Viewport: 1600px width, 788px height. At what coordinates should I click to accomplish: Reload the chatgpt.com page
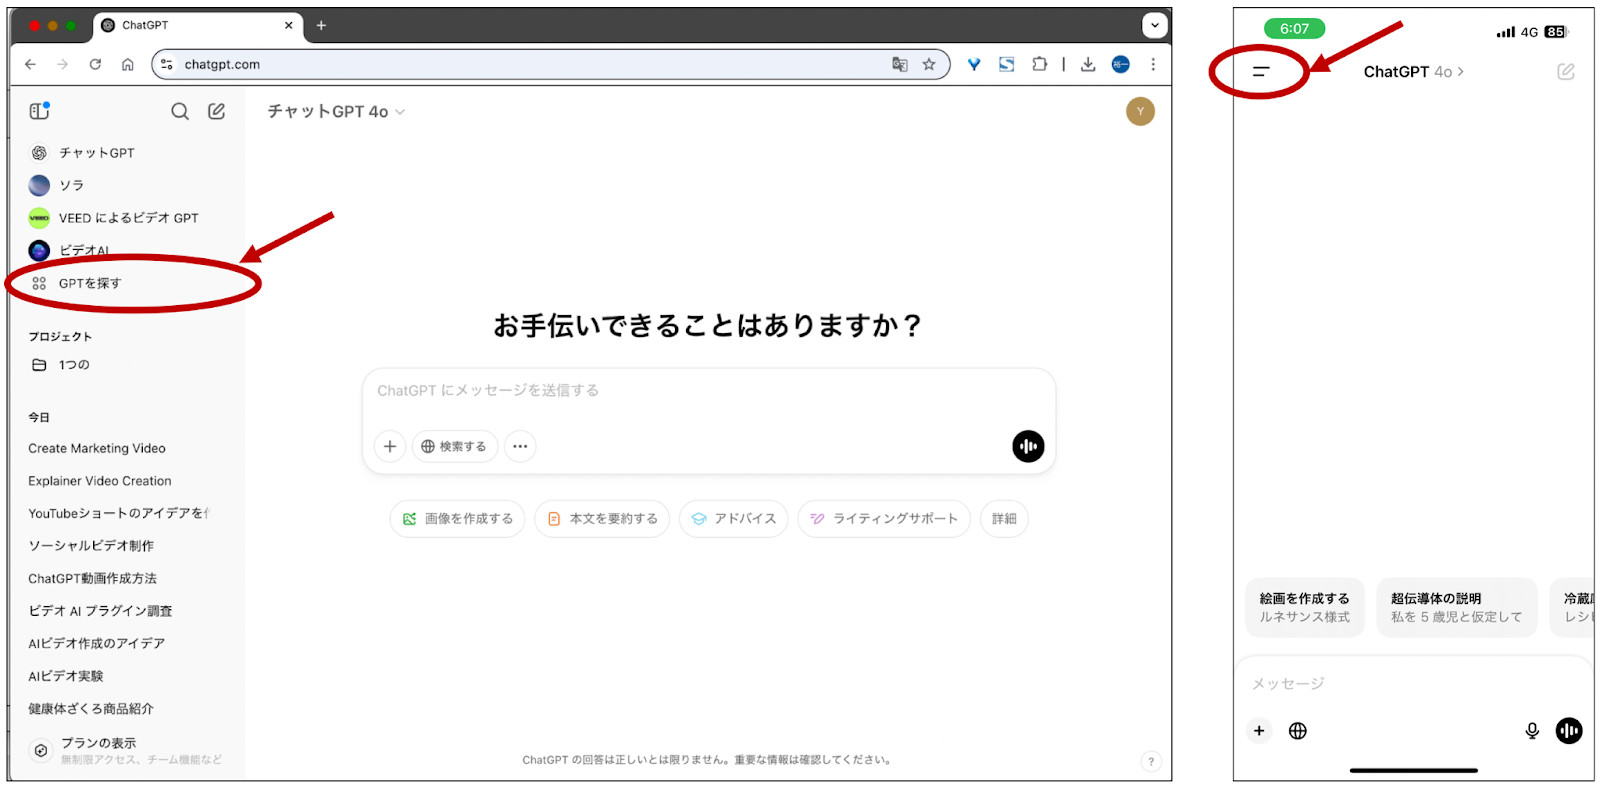95,64
